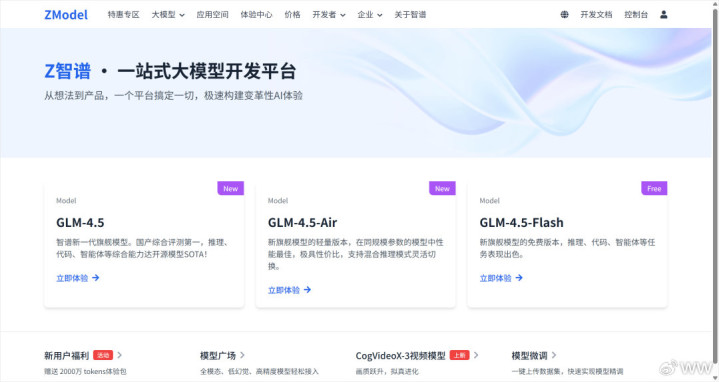Screen dimensions: 719x382
Task: Open 控制台 link in header
Action: pyautogui.click(x=636, y=15)
